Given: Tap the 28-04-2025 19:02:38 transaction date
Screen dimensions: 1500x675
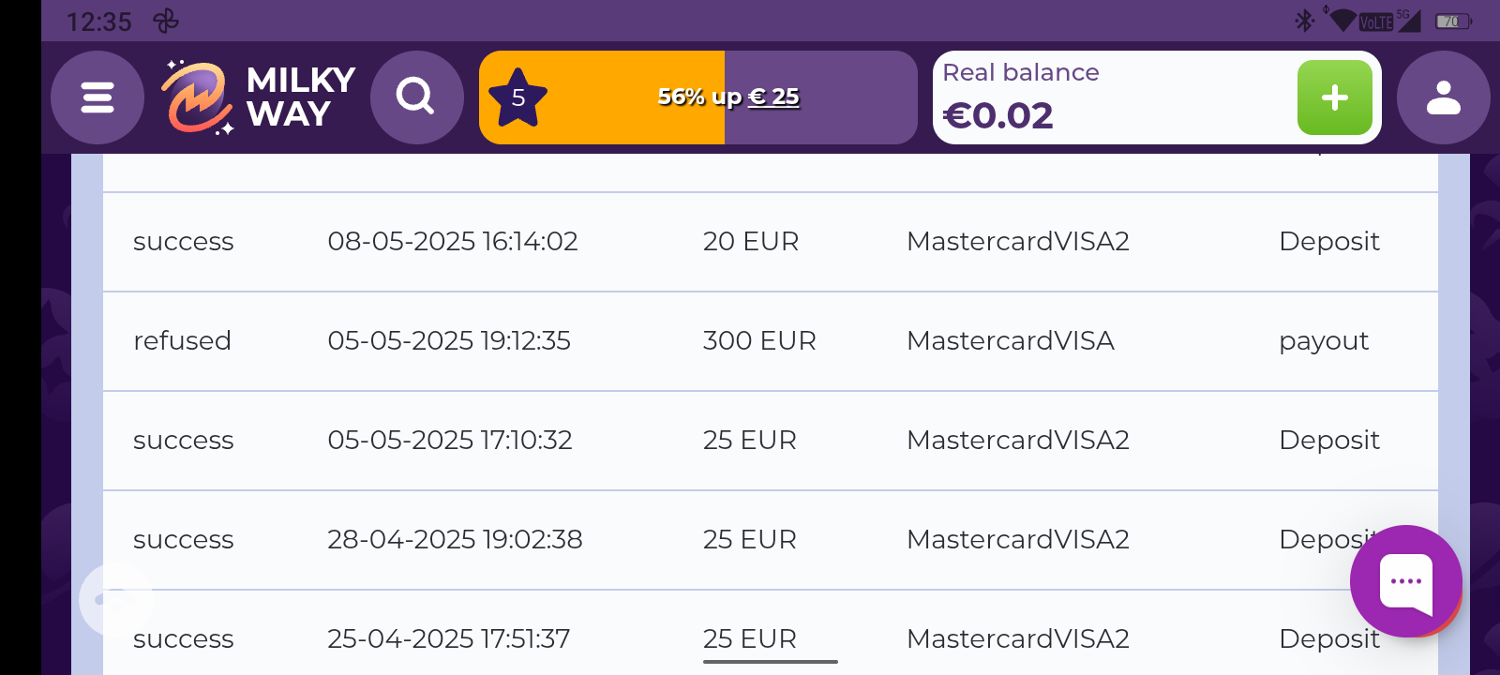Looking at the screenshot, I should (454, 540).
